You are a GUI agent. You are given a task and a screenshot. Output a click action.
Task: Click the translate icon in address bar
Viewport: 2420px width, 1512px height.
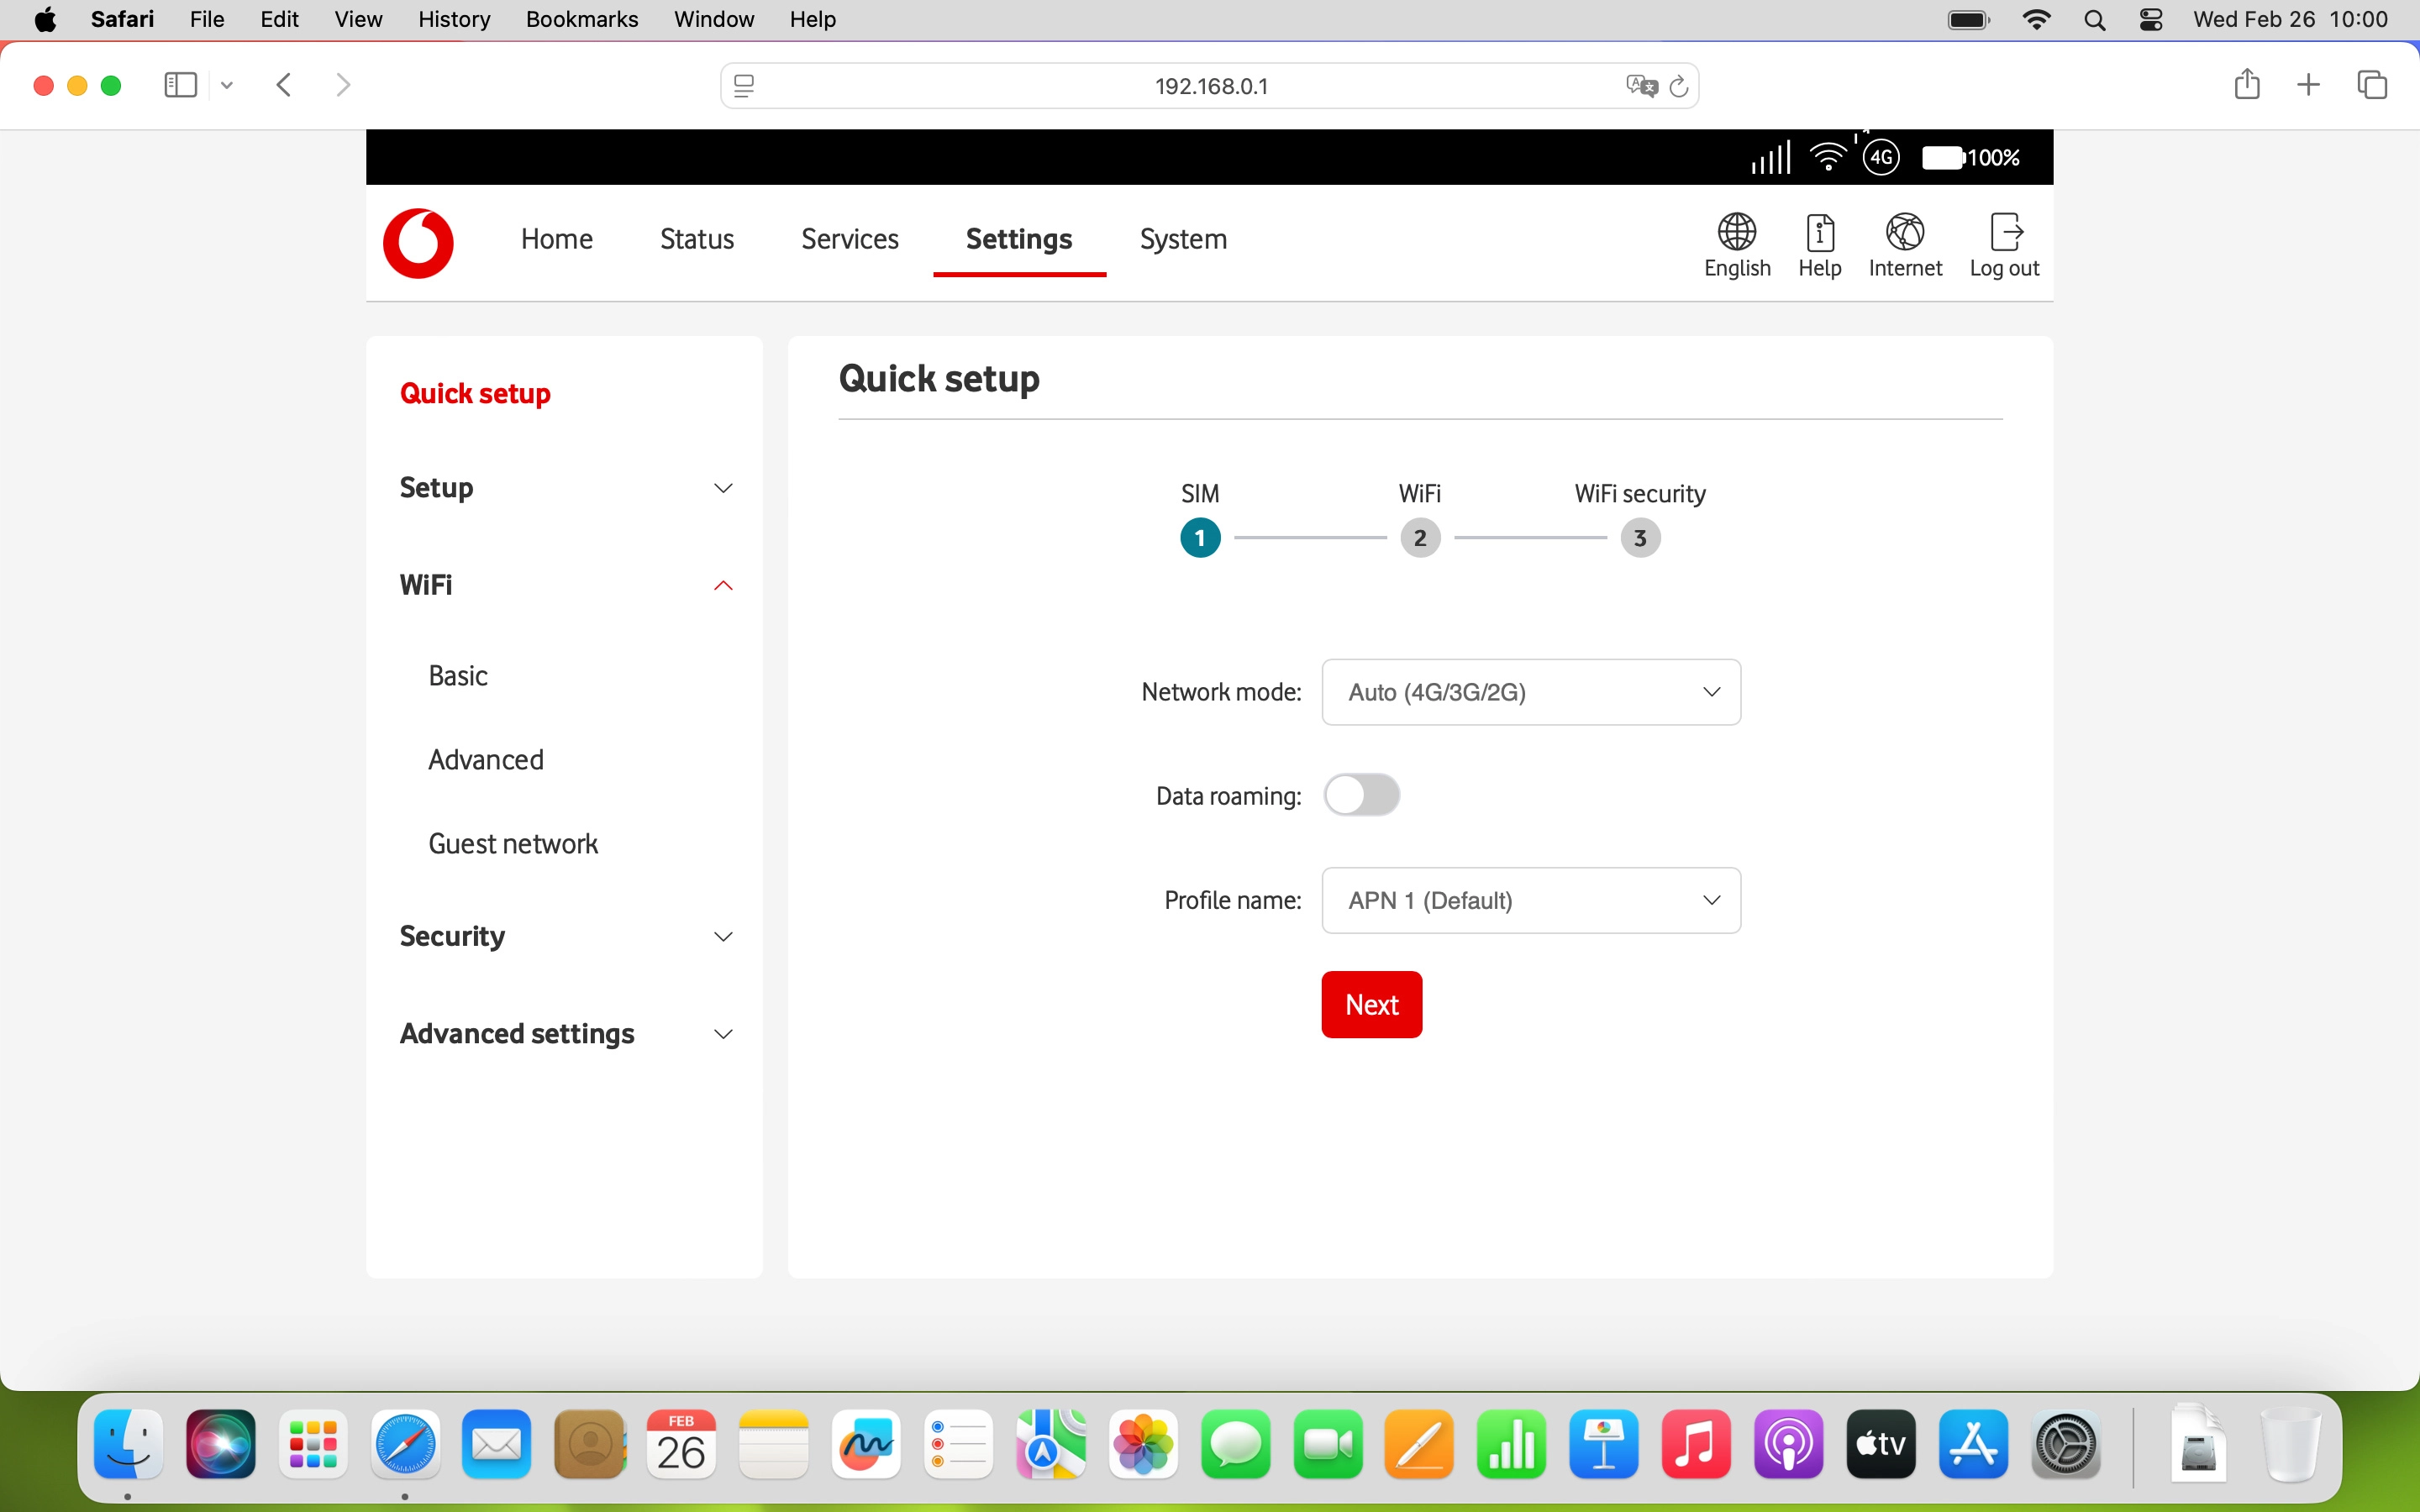click(1641, 87)
